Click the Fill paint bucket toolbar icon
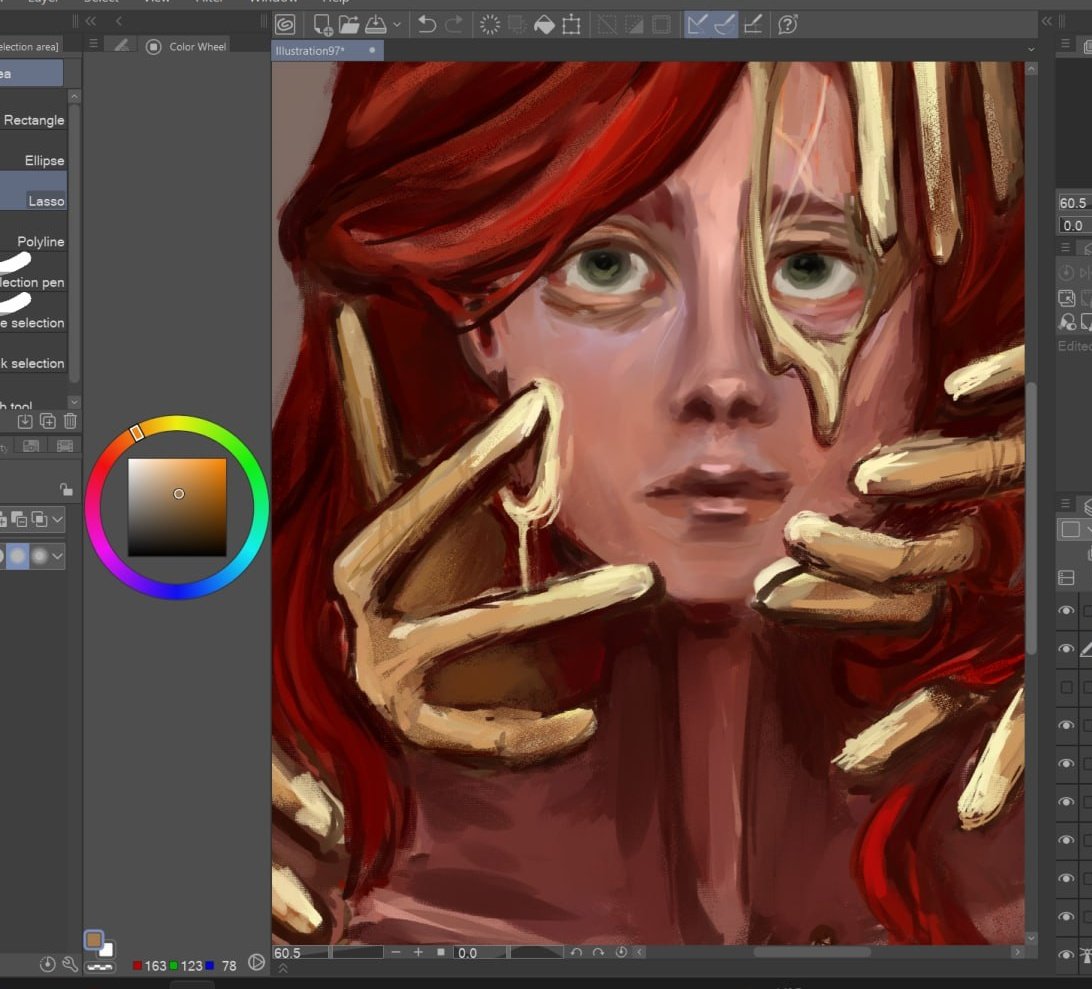 (544, 25)
